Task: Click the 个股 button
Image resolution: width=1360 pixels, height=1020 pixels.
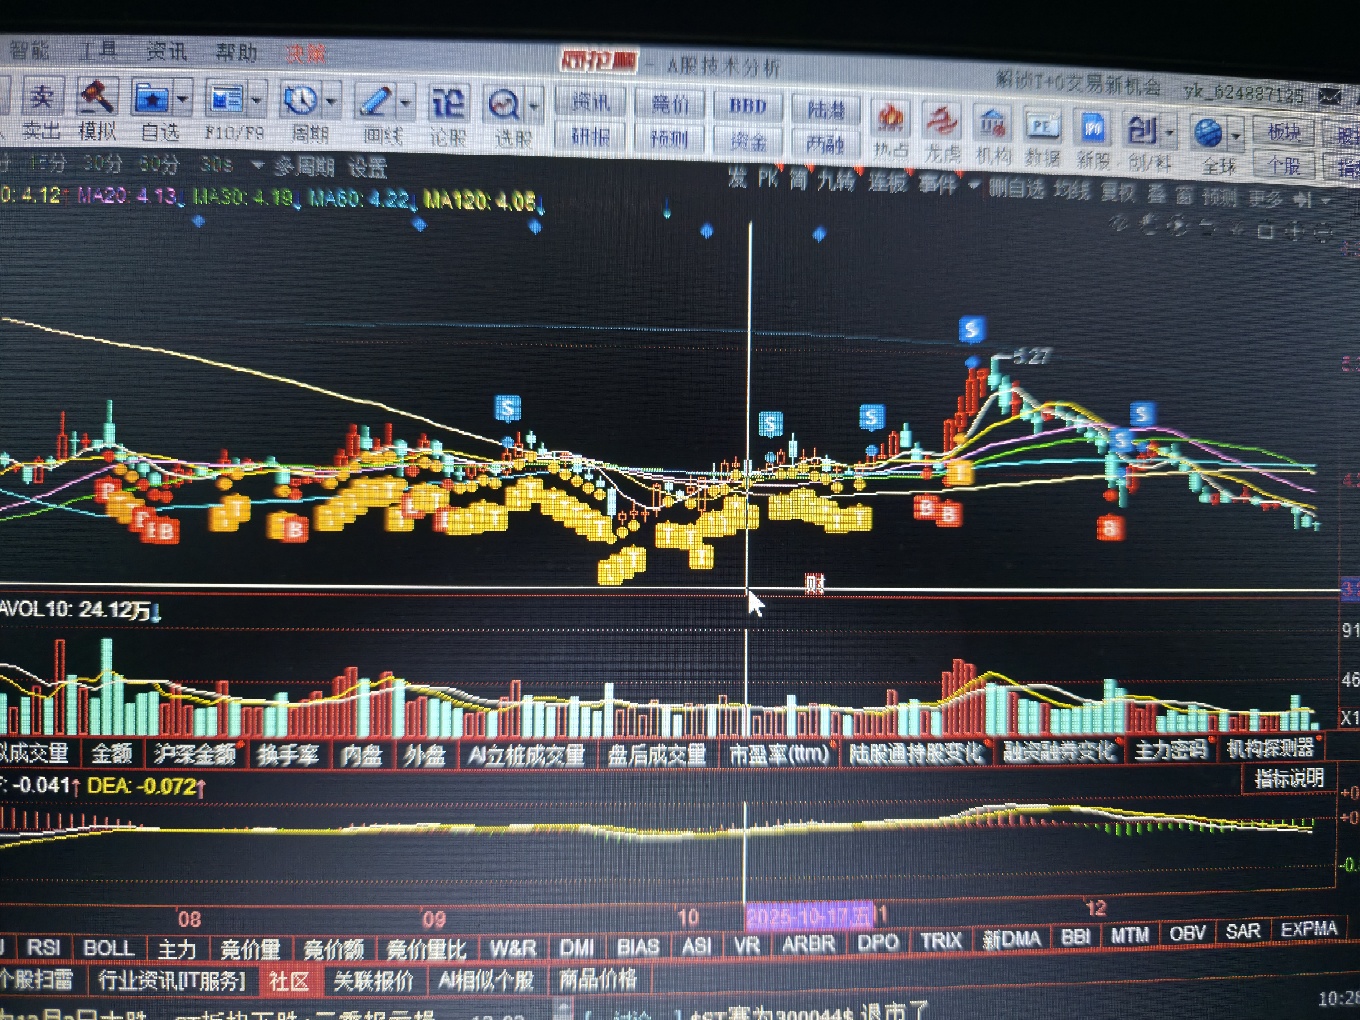Action: pyautogui.click(x=1284, y=164)
